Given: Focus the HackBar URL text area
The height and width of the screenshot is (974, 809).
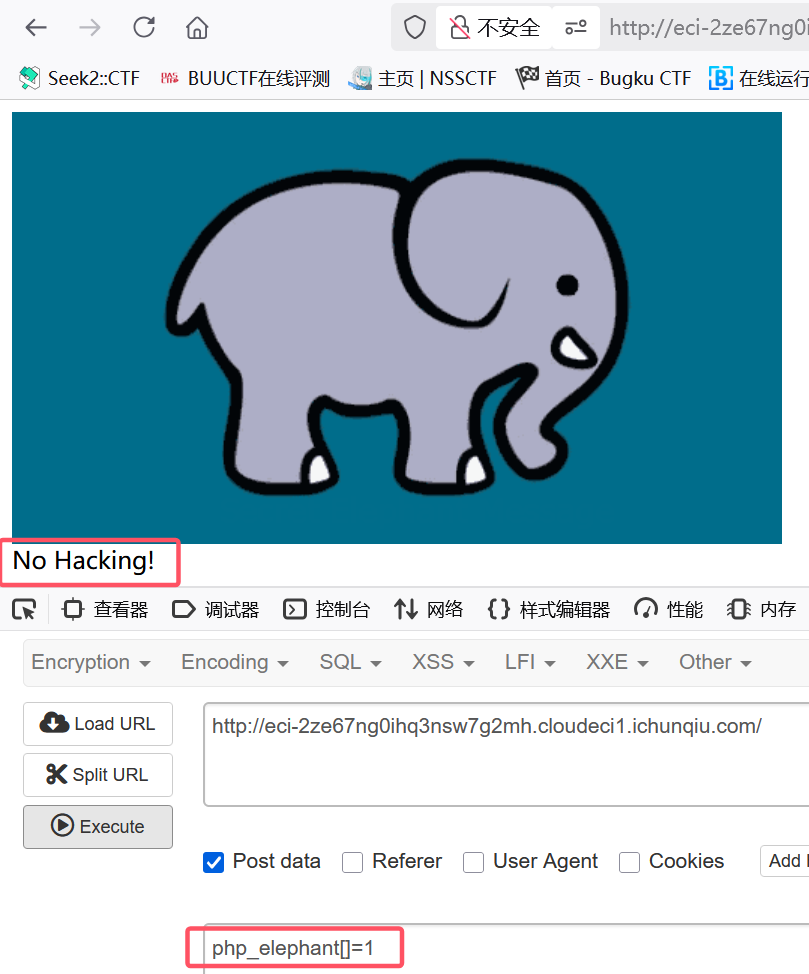Looking at the screenshot, I should (x=506, y=754).
